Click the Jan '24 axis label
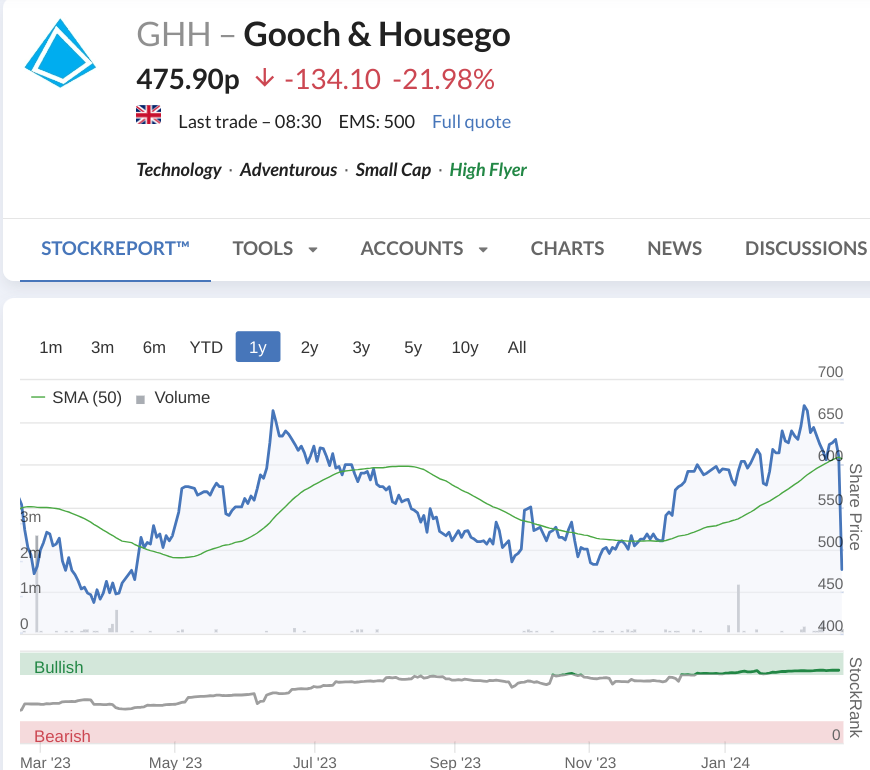The width and height of the screenshot is (870, 770). [725, 763]
